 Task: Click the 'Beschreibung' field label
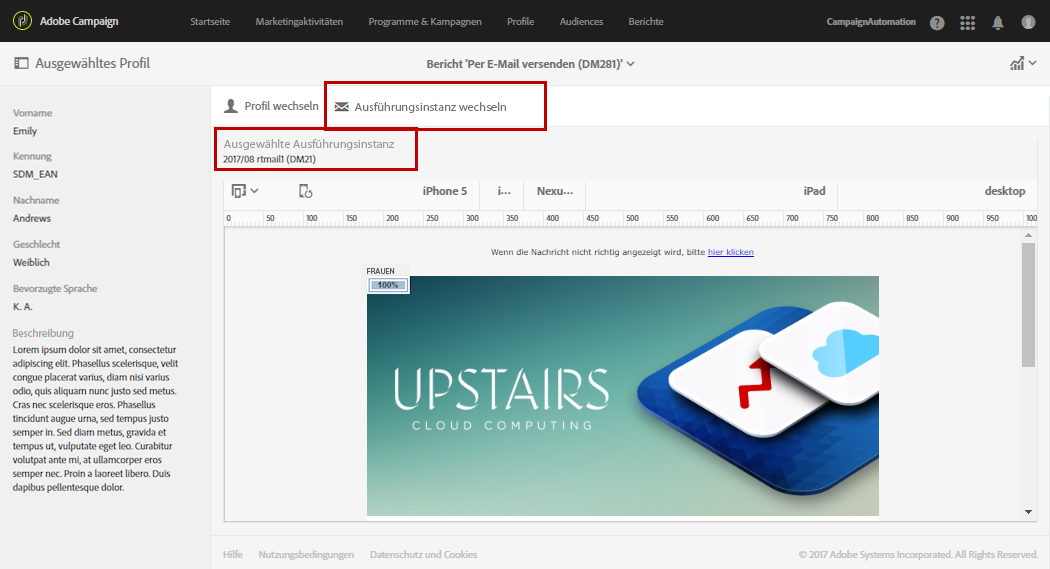pyautogui.click(x=43, y=333)
